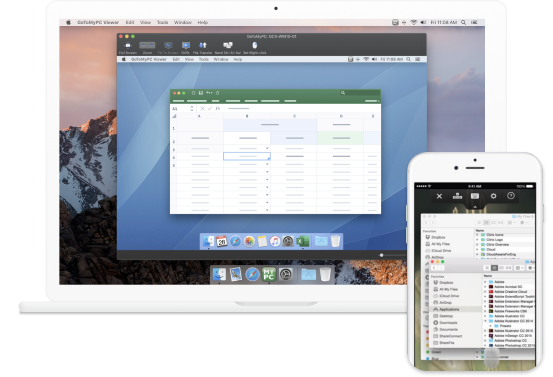Click the File Transfer toolbar icon
Image resolution: width=553 pixels, height=377 pixels.
[202, 45]
